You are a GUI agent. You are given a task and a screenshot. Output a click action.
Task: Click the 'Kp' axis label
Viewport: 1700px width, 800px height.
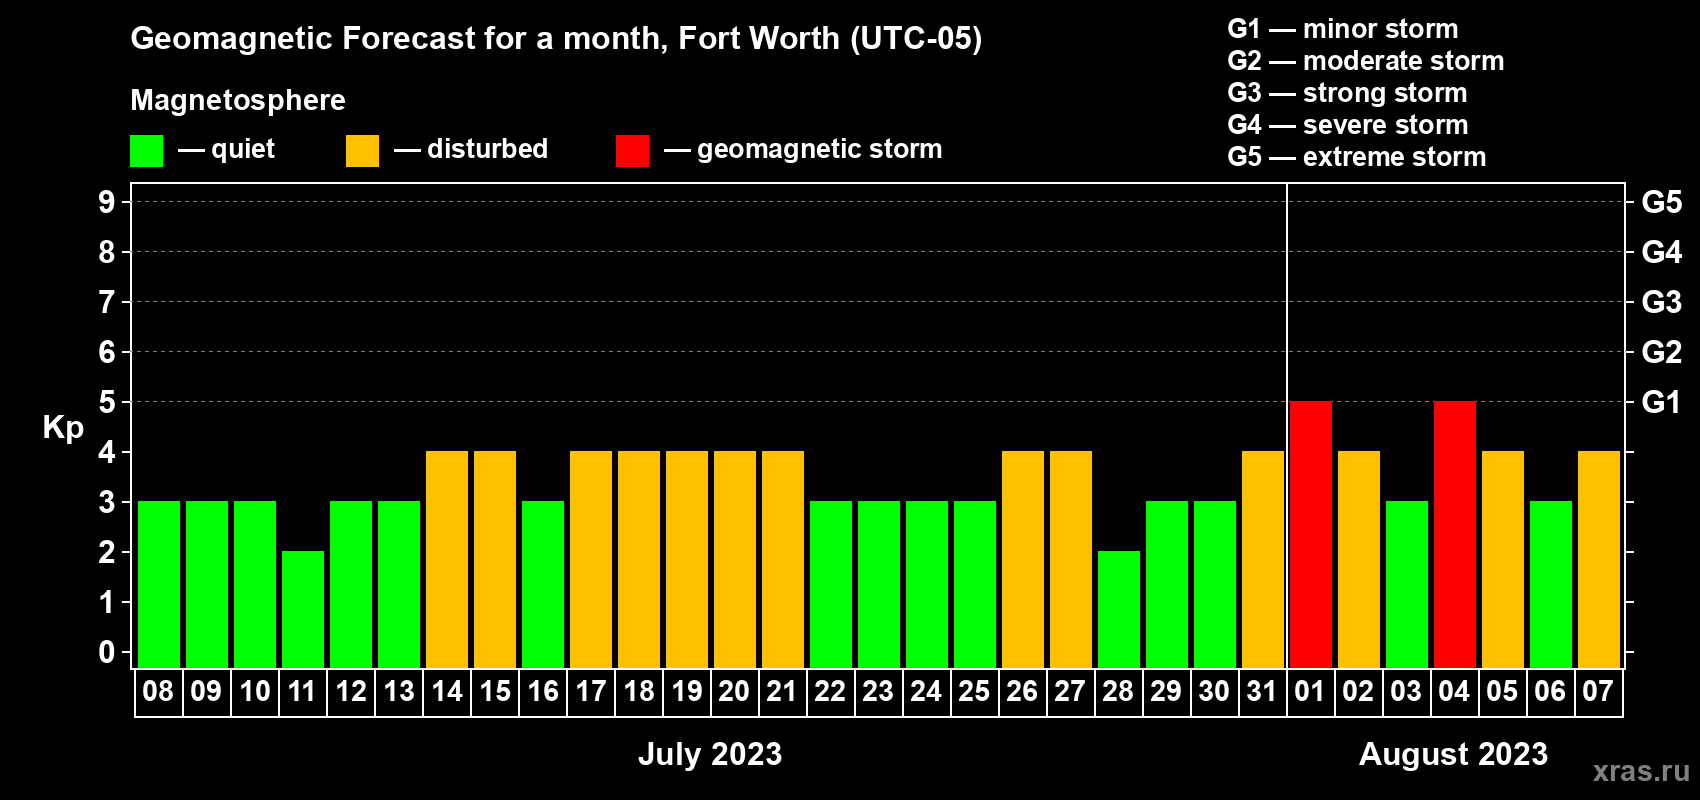[63, 428]
